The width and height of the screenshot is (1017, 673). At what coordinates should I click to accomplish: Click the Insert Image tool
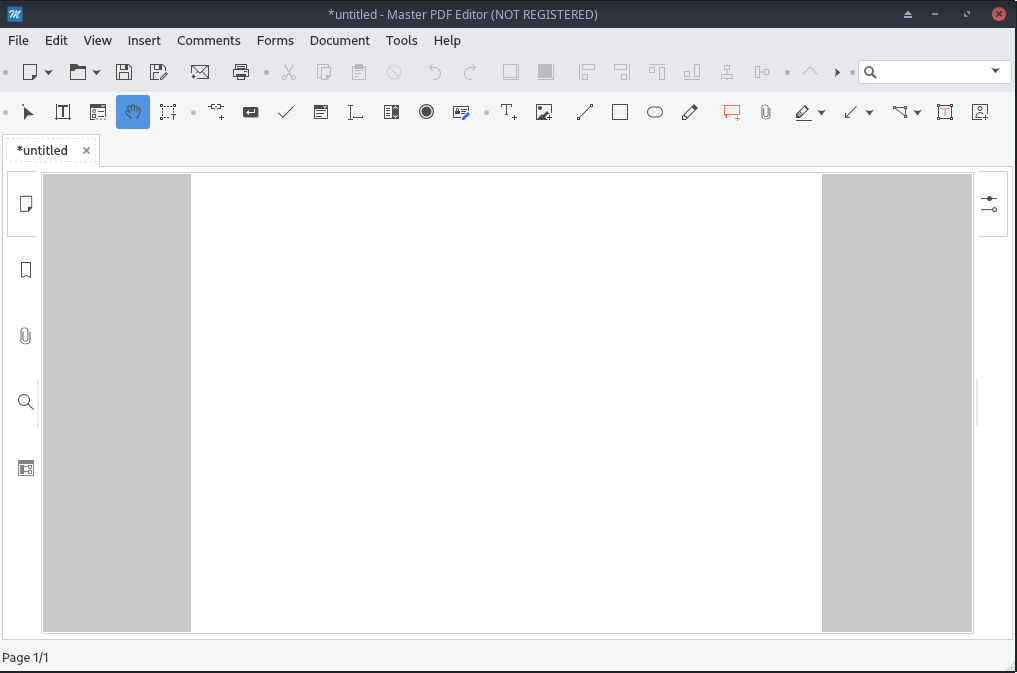click(x=544, y=112)
